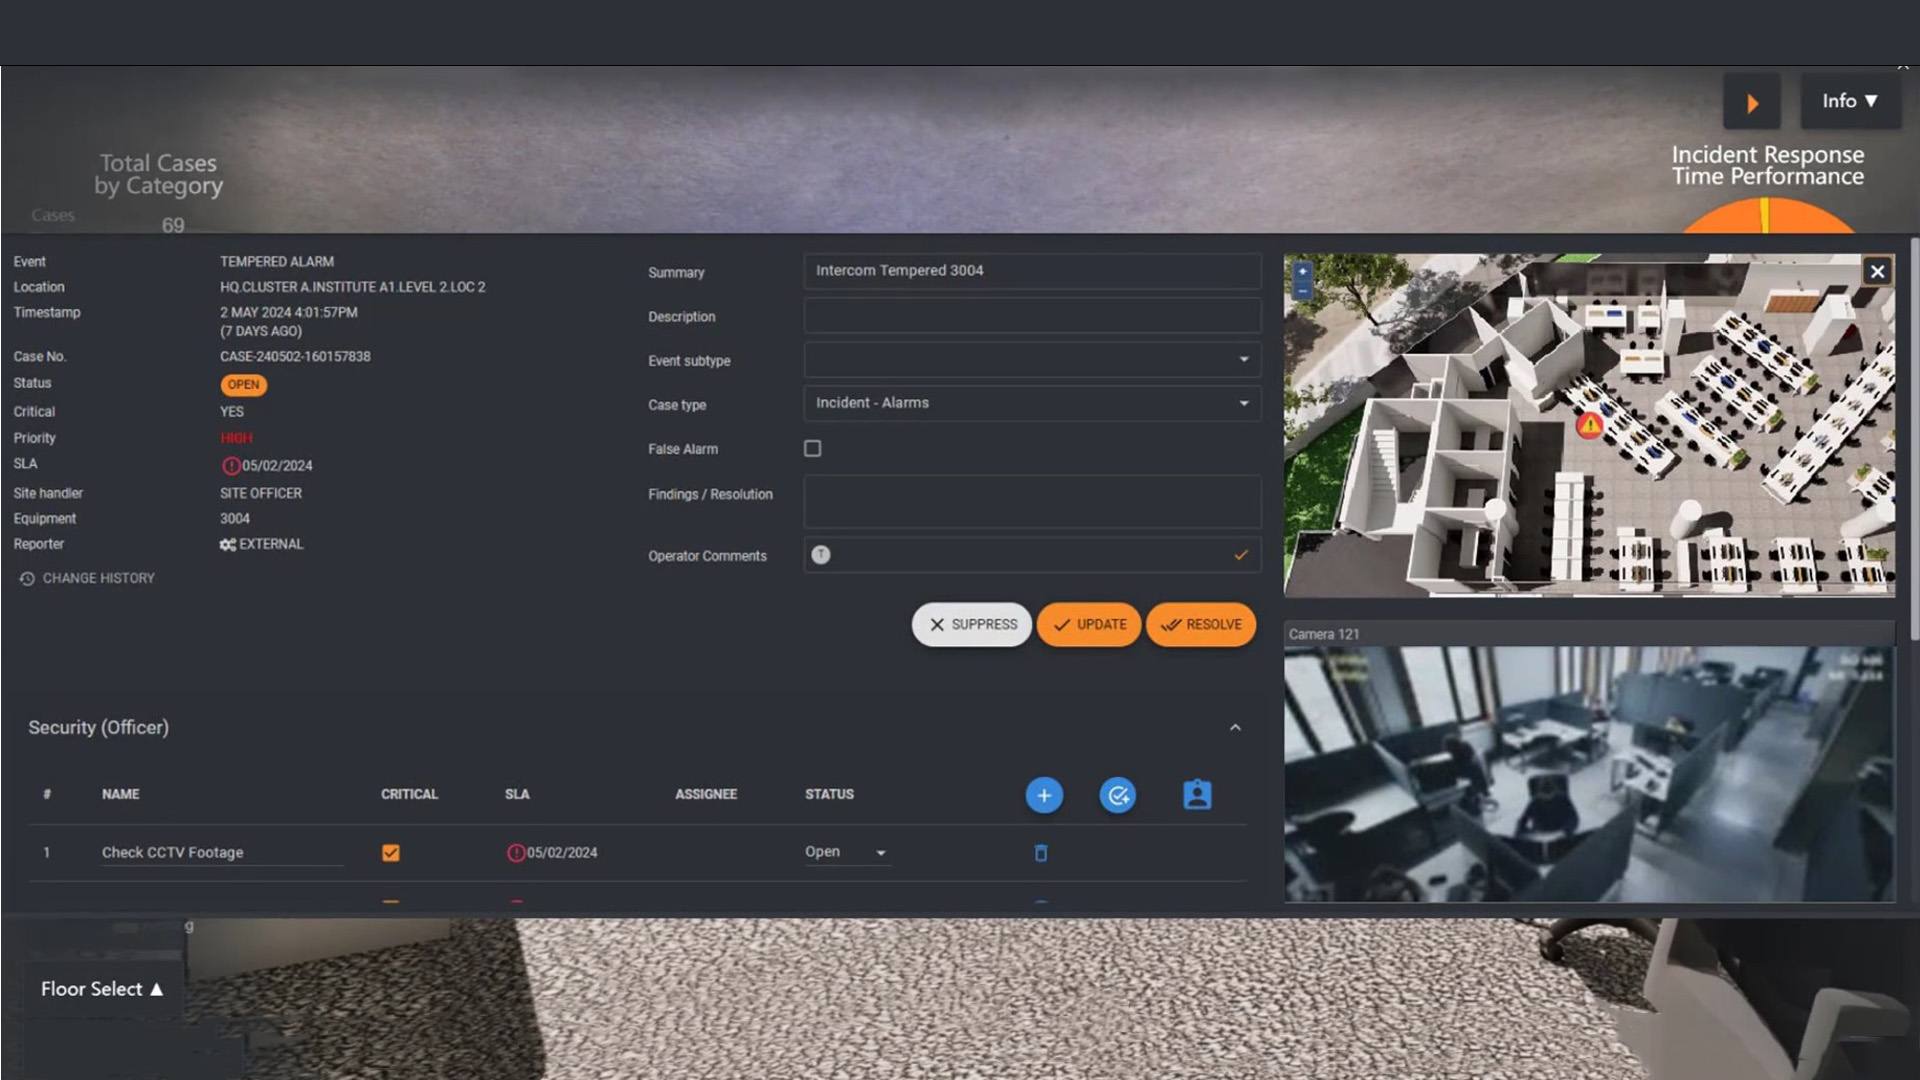Zoom in on the floor plan map
This screenshot has height=1080, width=1920.
click(x=1302, y=271)
